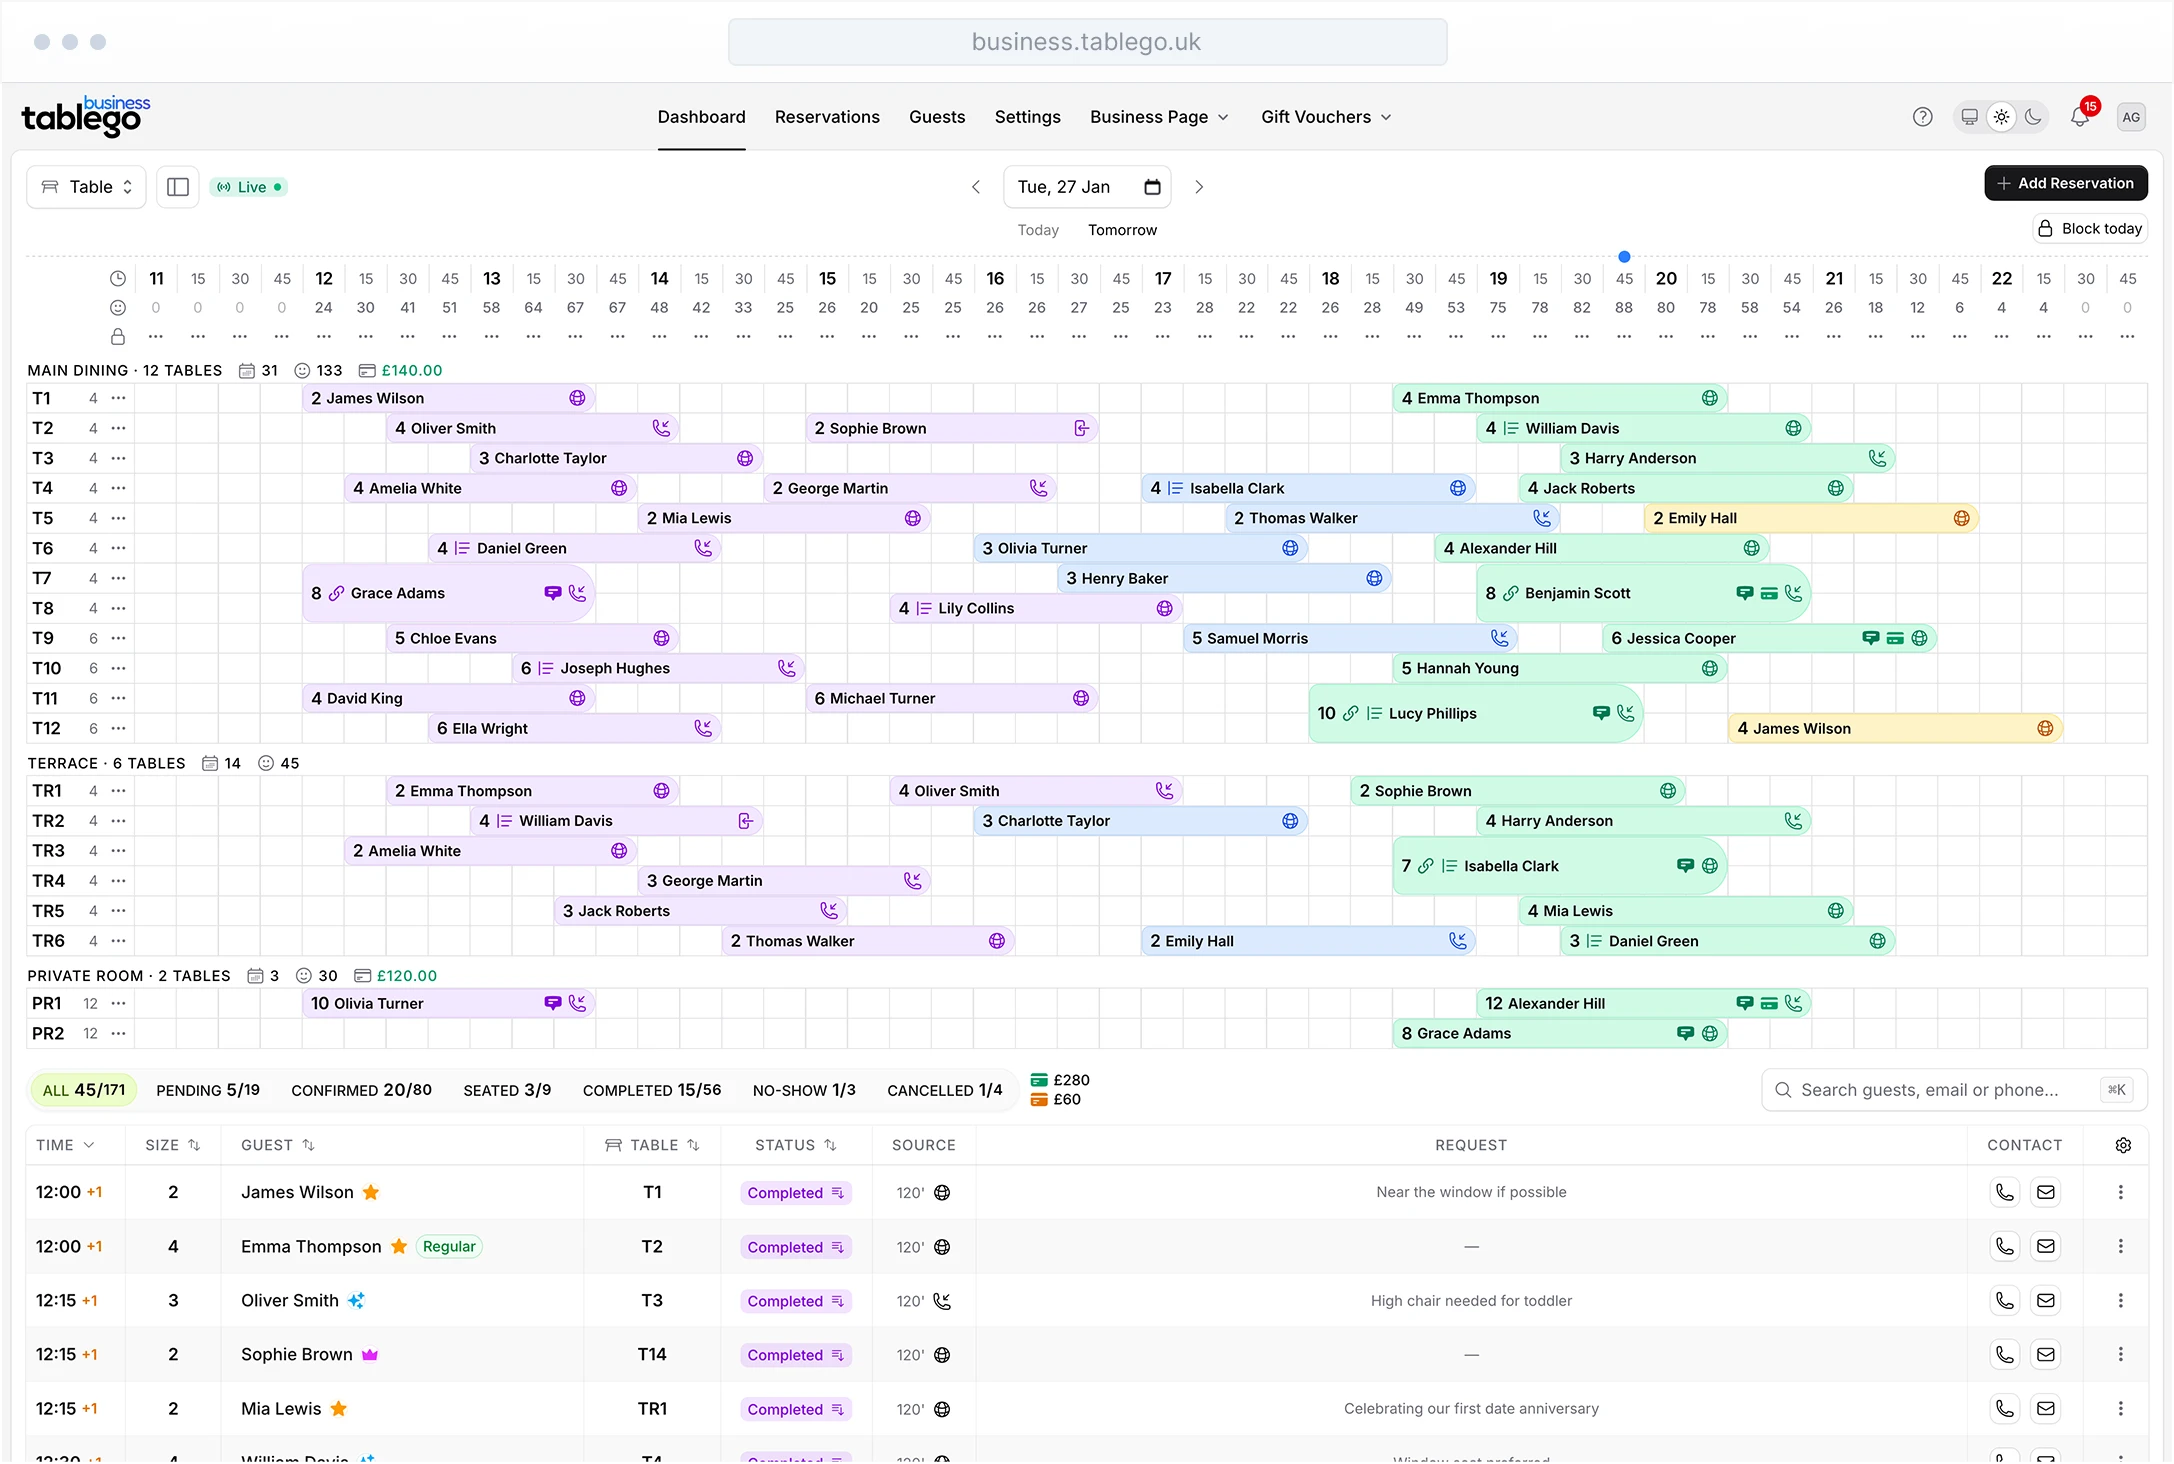Go to the Reservations tab

(827, 117)
